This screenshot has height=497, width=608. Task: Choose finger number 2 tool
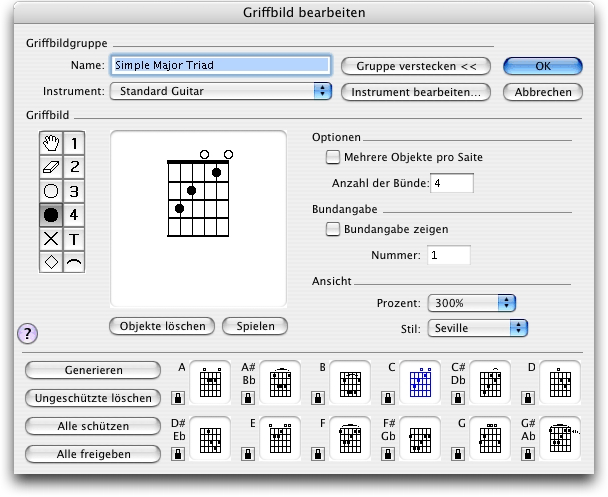74,167
